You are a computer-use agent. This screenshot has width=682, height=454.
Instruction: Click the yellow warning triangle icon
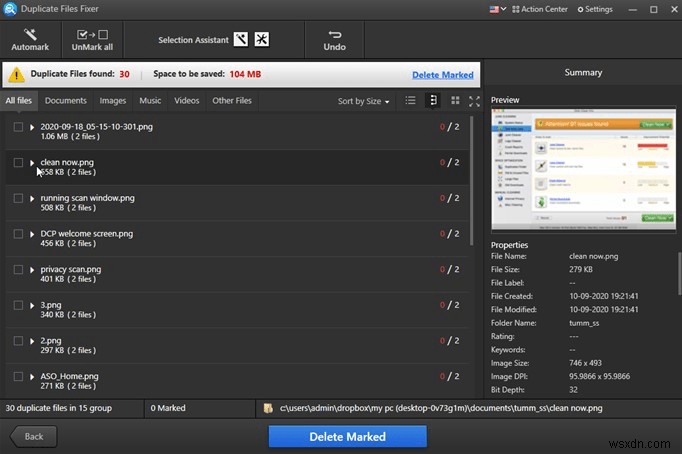click(16, 74)
